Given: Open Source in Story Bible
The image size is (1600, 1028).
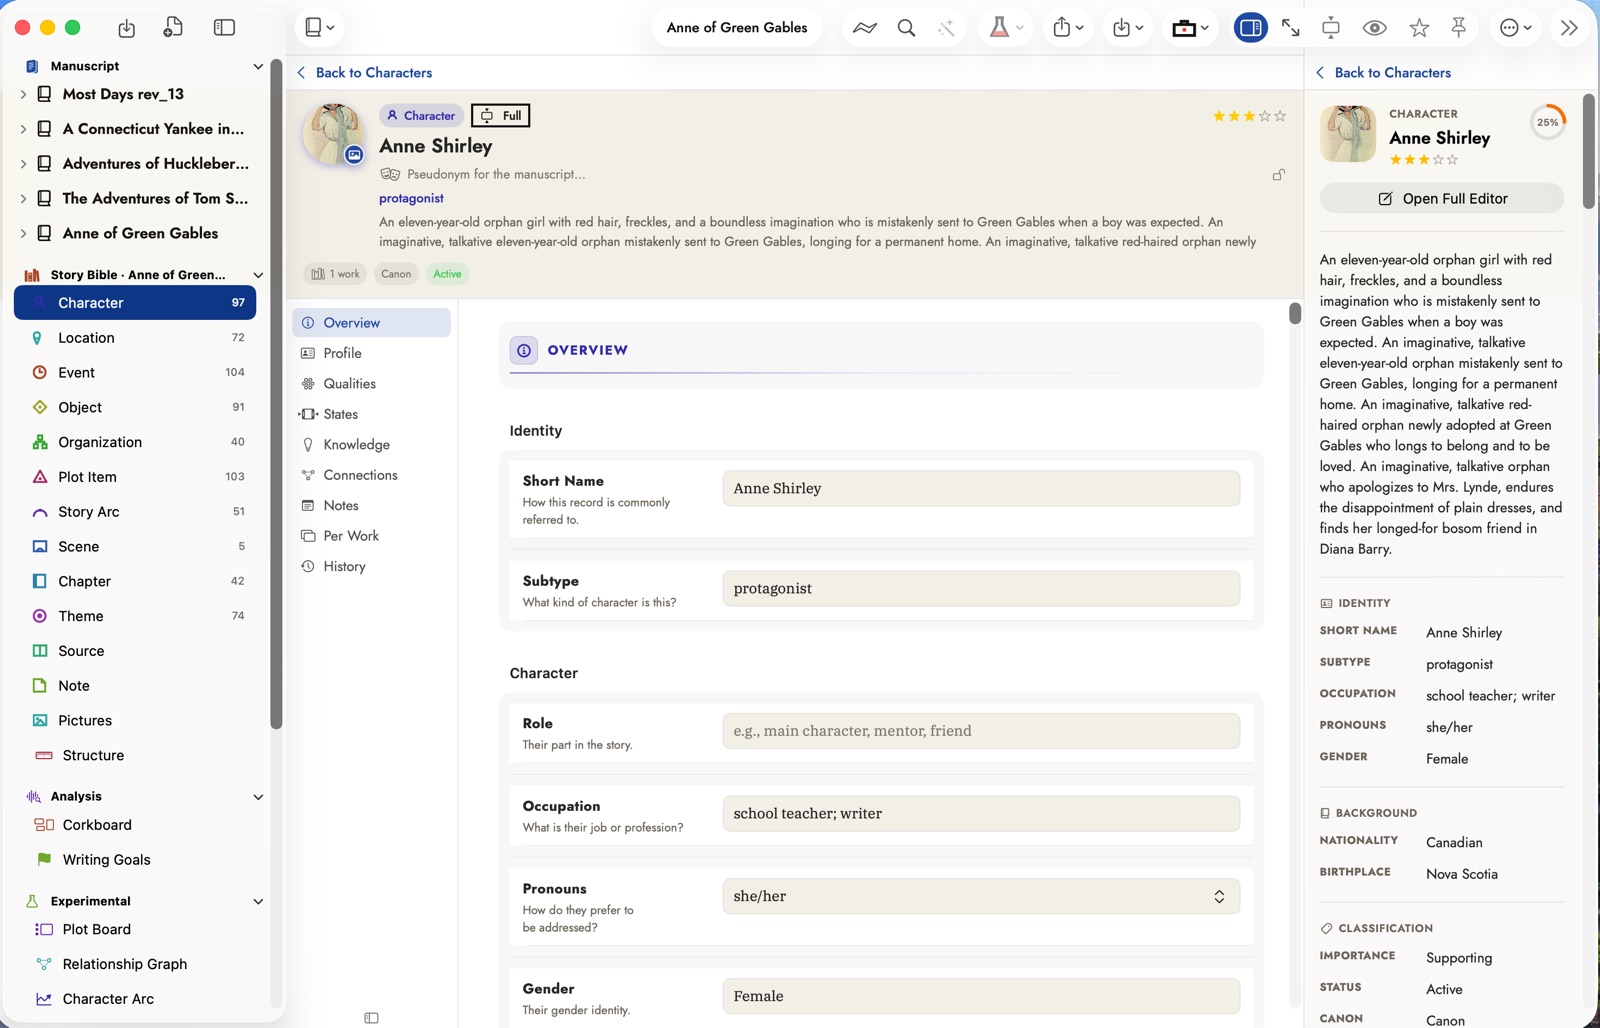Looking at the screenshot, I should tap(135, 651).
